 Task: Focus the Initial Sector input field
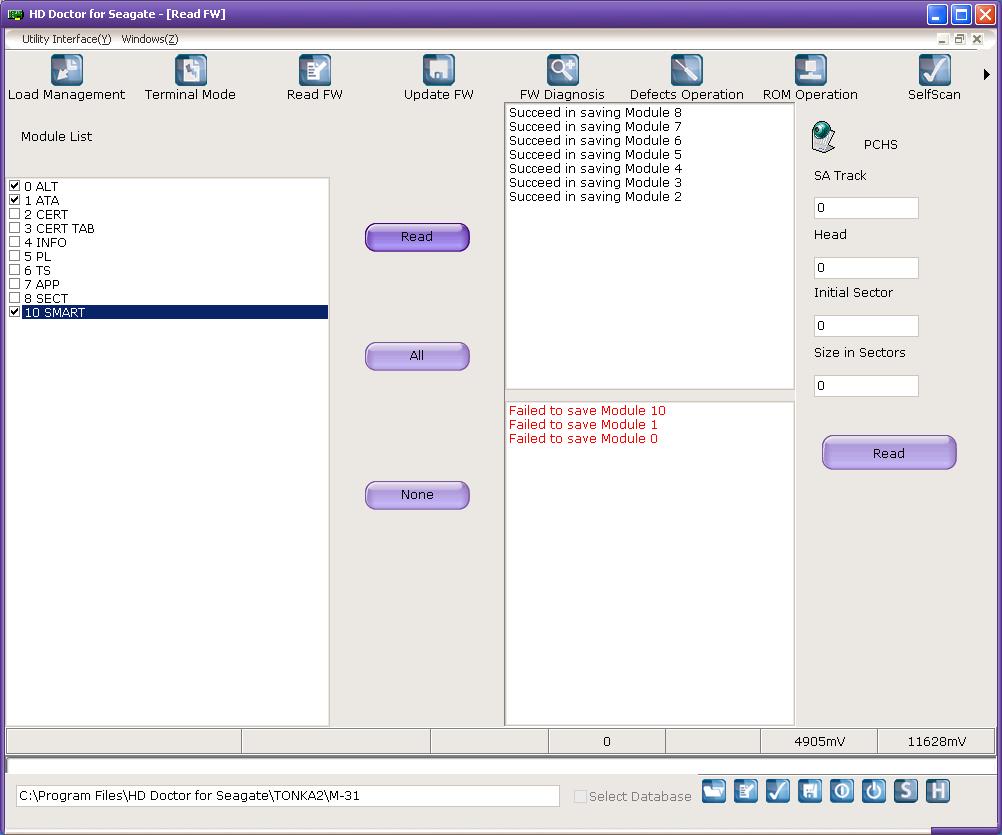click(866, 326)
